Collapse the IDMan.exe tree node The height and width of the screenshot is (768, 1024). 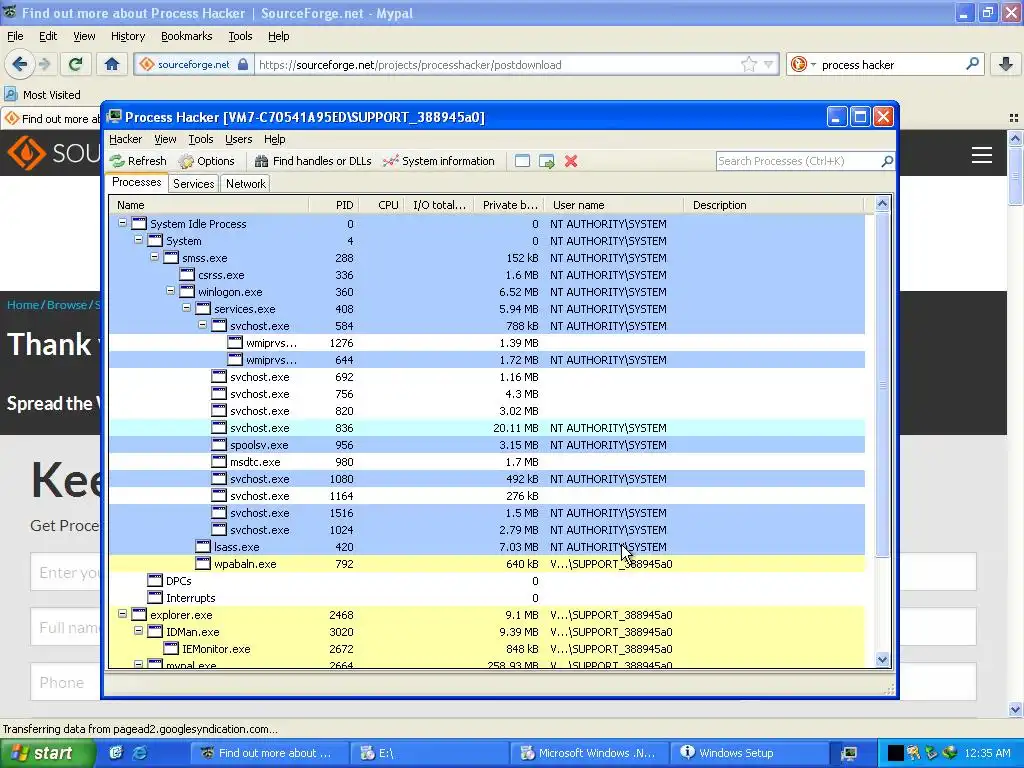click(138, 631)
